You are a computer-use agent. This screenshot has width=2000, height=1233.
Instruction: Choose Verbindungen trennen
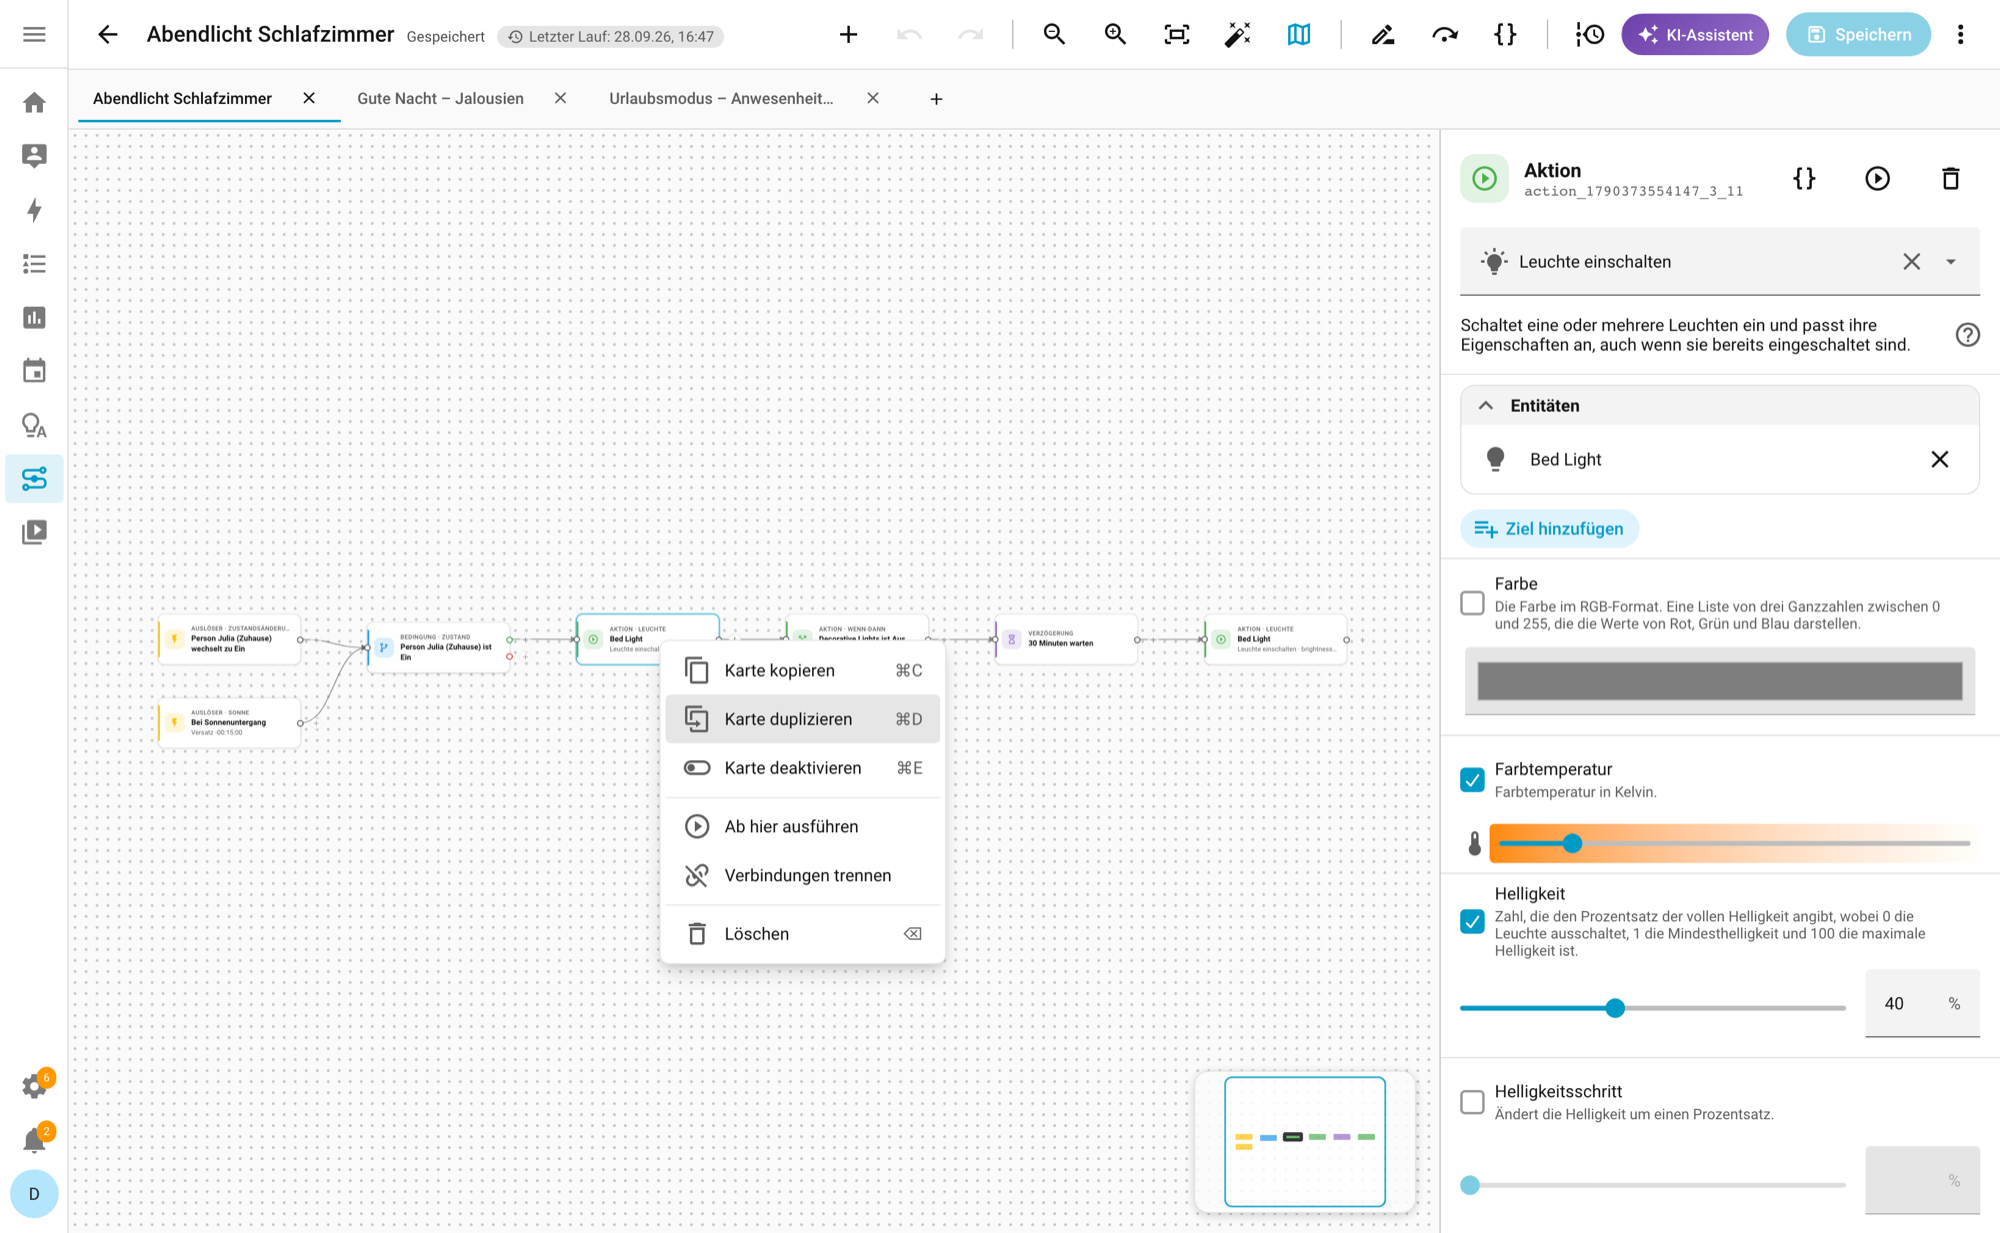(x=802, y=875)
